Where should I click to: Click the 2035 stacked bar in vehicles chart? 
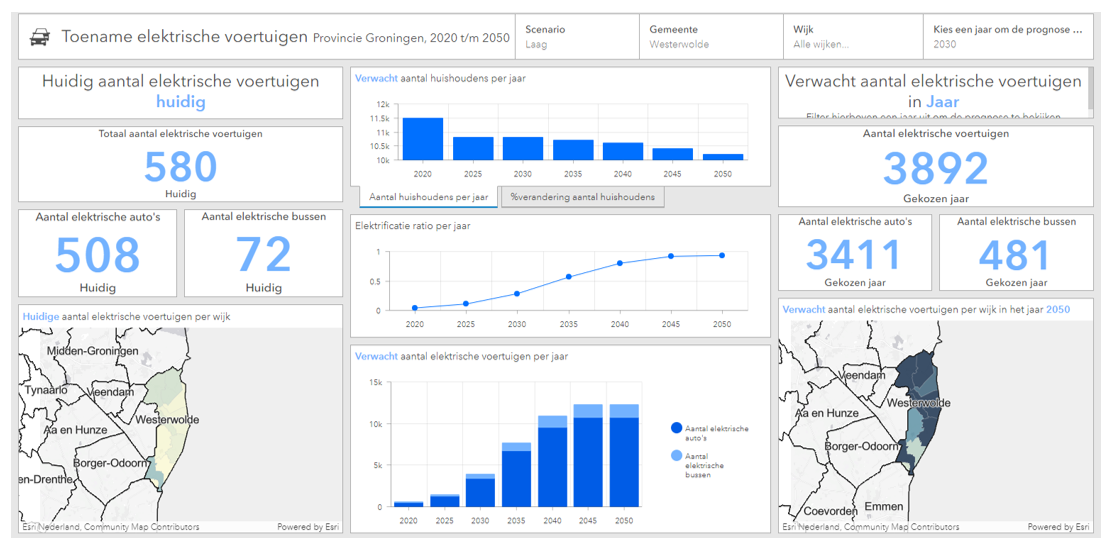517,475
